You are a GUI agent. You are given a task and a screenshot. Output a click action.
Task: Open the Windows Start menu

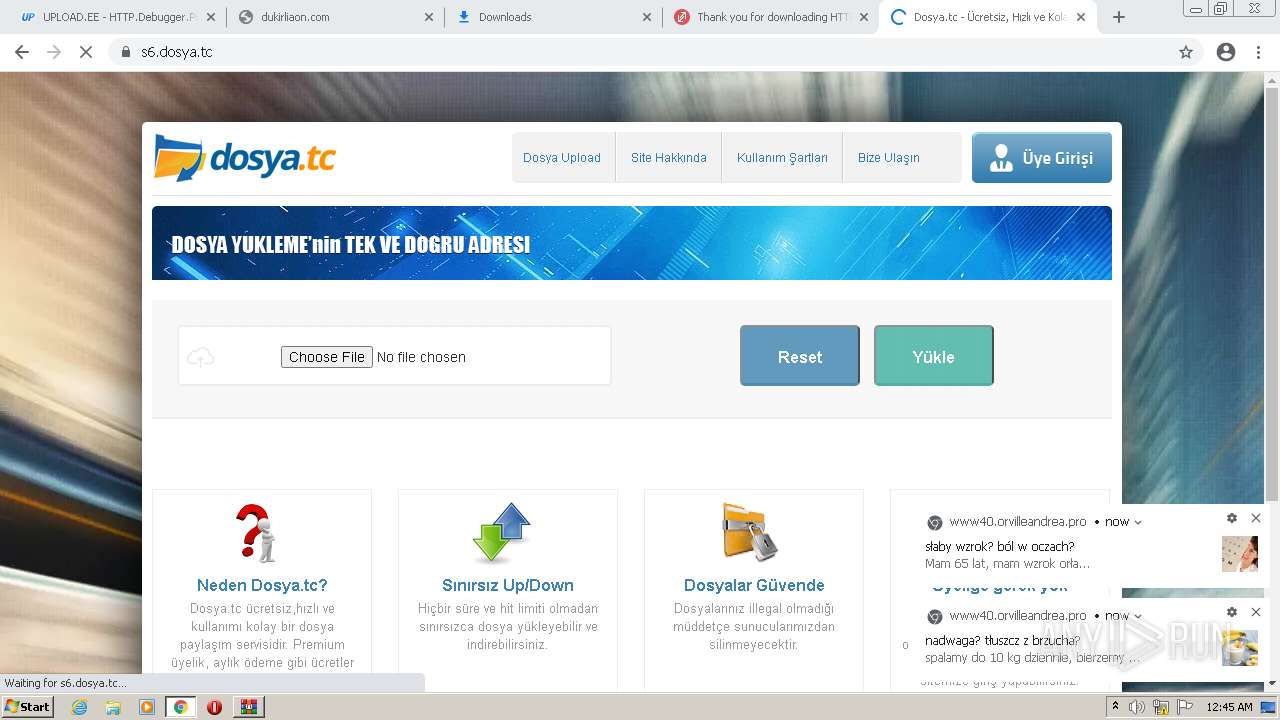click(28, 706)
